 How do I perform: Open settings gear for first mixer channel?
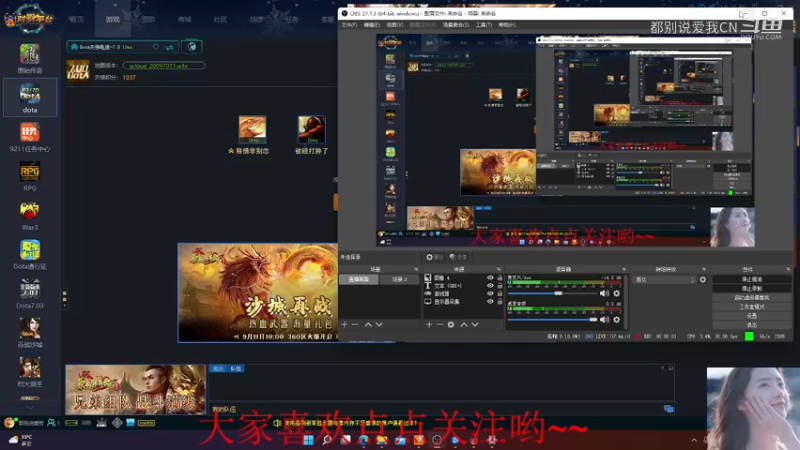(616, 293)
